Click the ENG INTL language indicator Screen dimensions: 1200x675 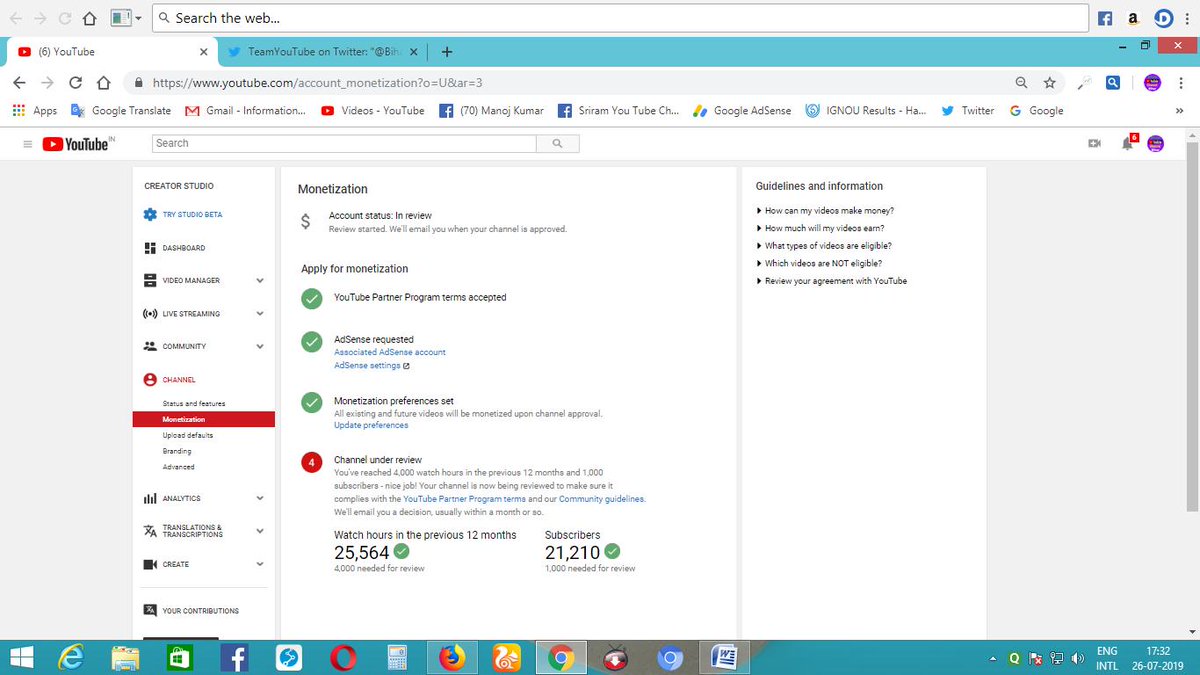coord(1107,658)
